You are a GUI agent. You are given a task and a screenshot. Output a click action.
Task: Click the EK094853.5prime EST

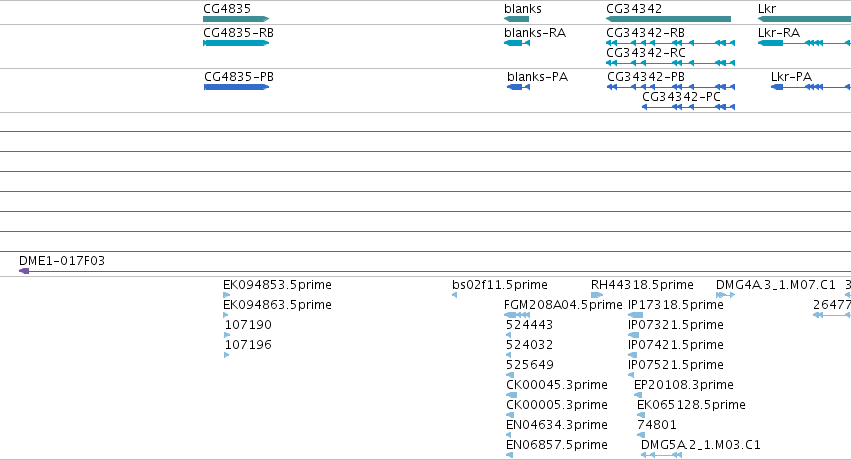226,295
